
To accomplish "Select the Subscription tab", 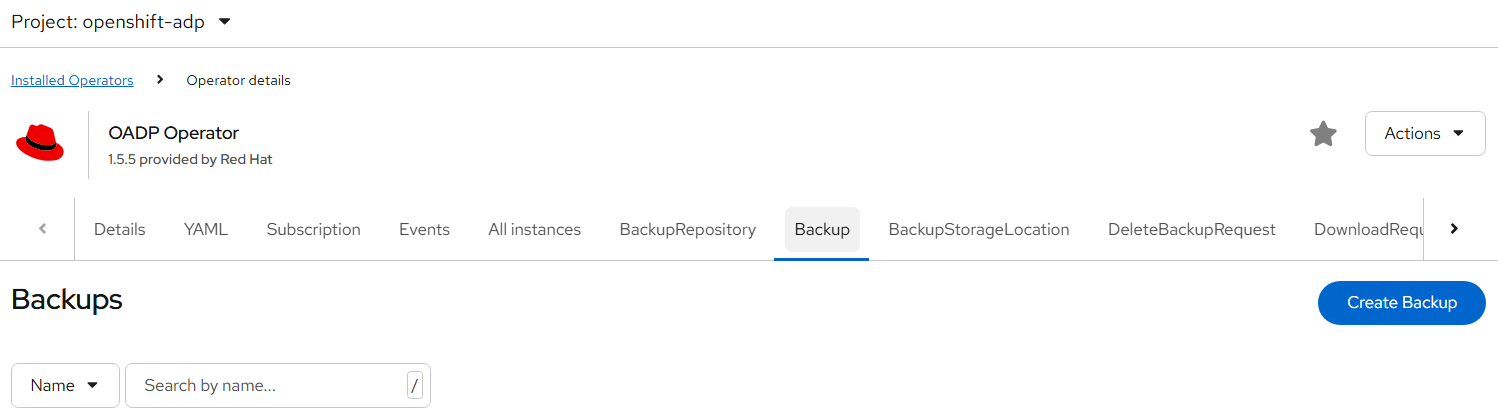I will click(313, 230).
